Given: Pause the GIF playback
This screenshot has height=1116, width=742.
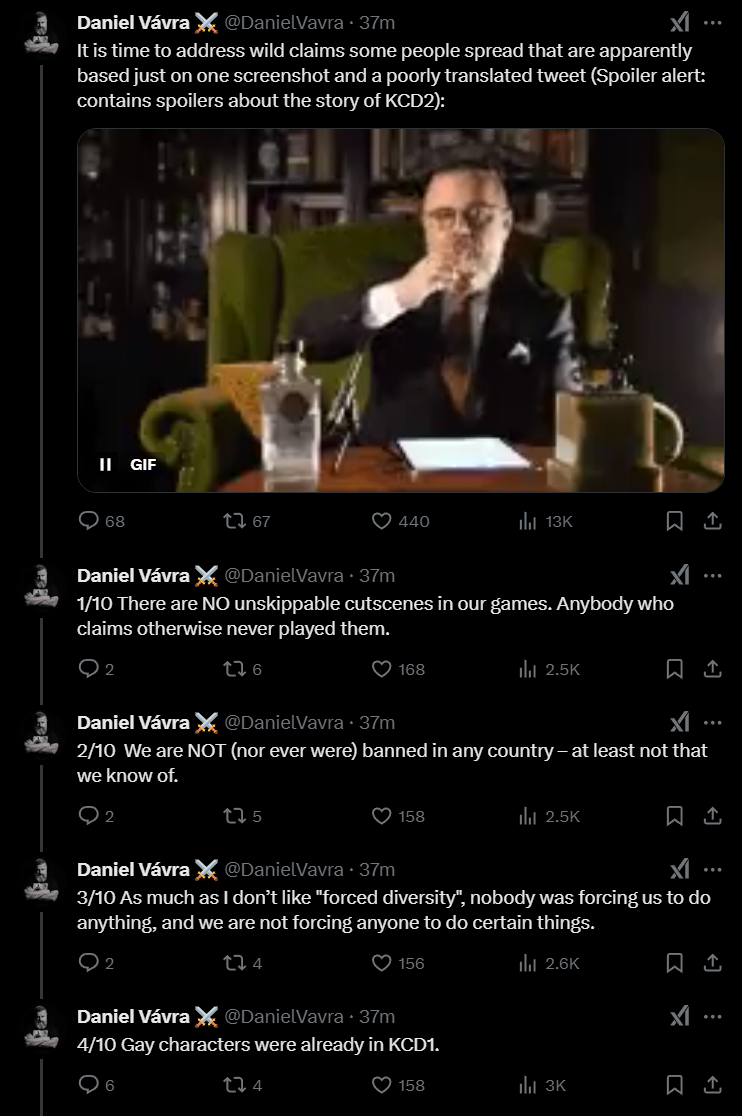Looking at the screenshot, I should click(x=105, y=464).
